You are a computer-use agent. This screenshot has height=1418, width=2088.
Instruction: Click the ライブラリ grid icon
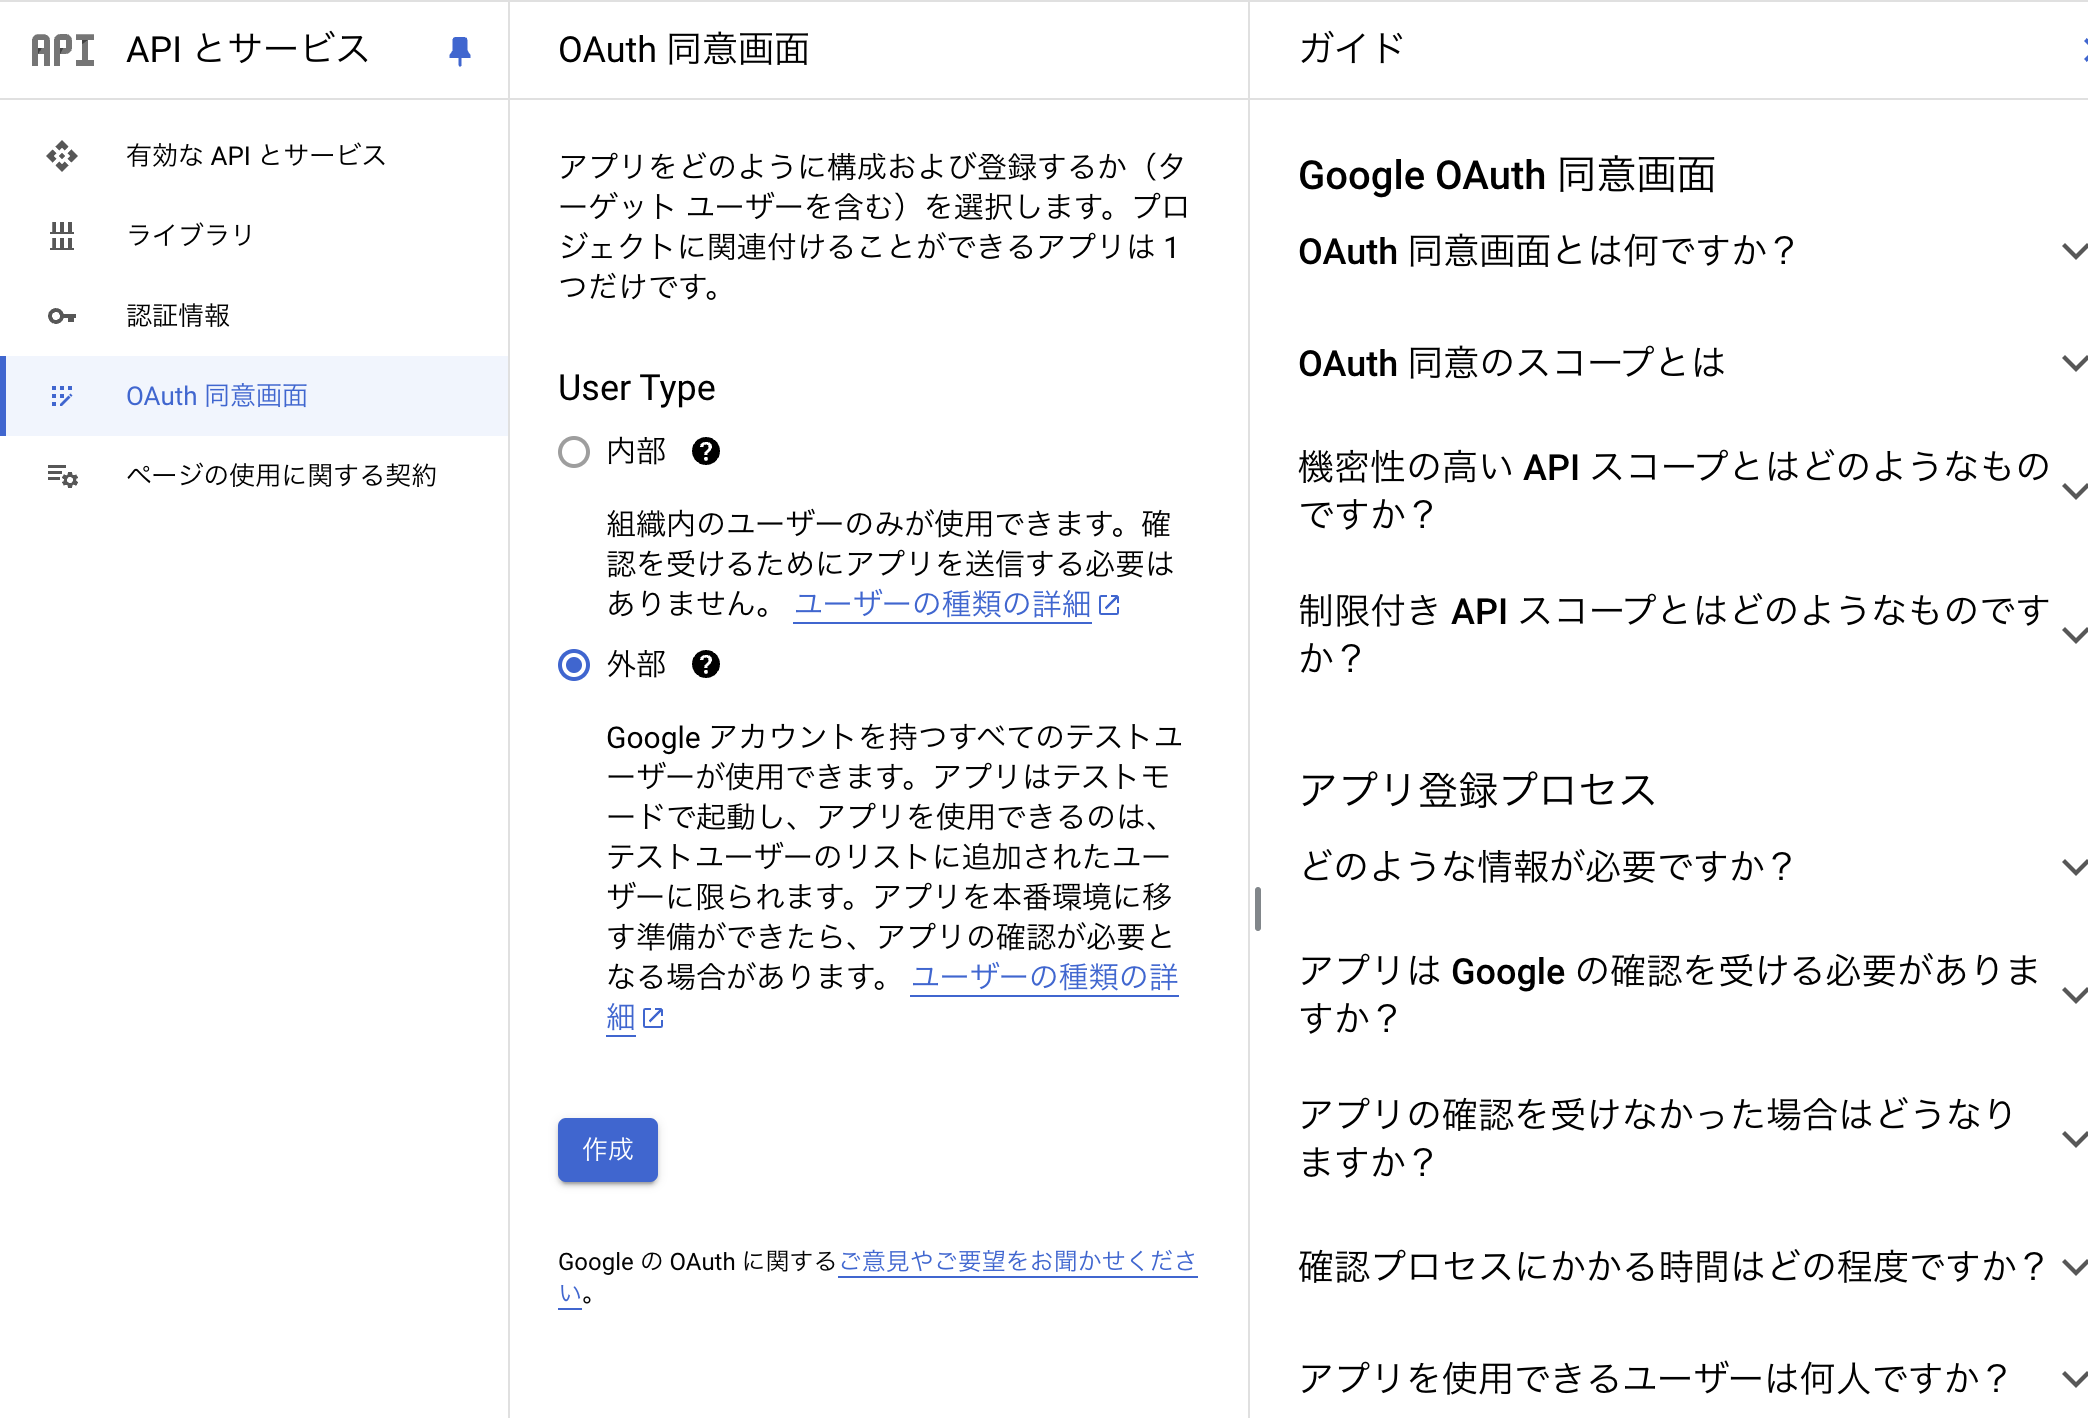[62, 236]
